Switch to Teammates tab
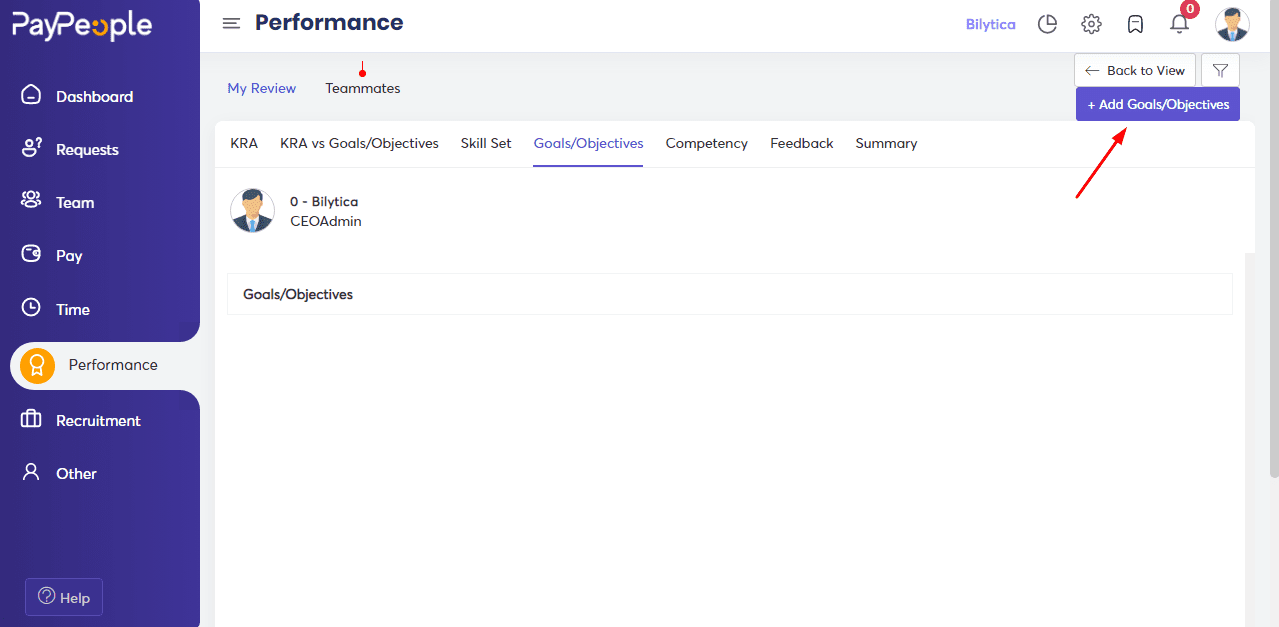1279x627 pixels. (363, 88)
